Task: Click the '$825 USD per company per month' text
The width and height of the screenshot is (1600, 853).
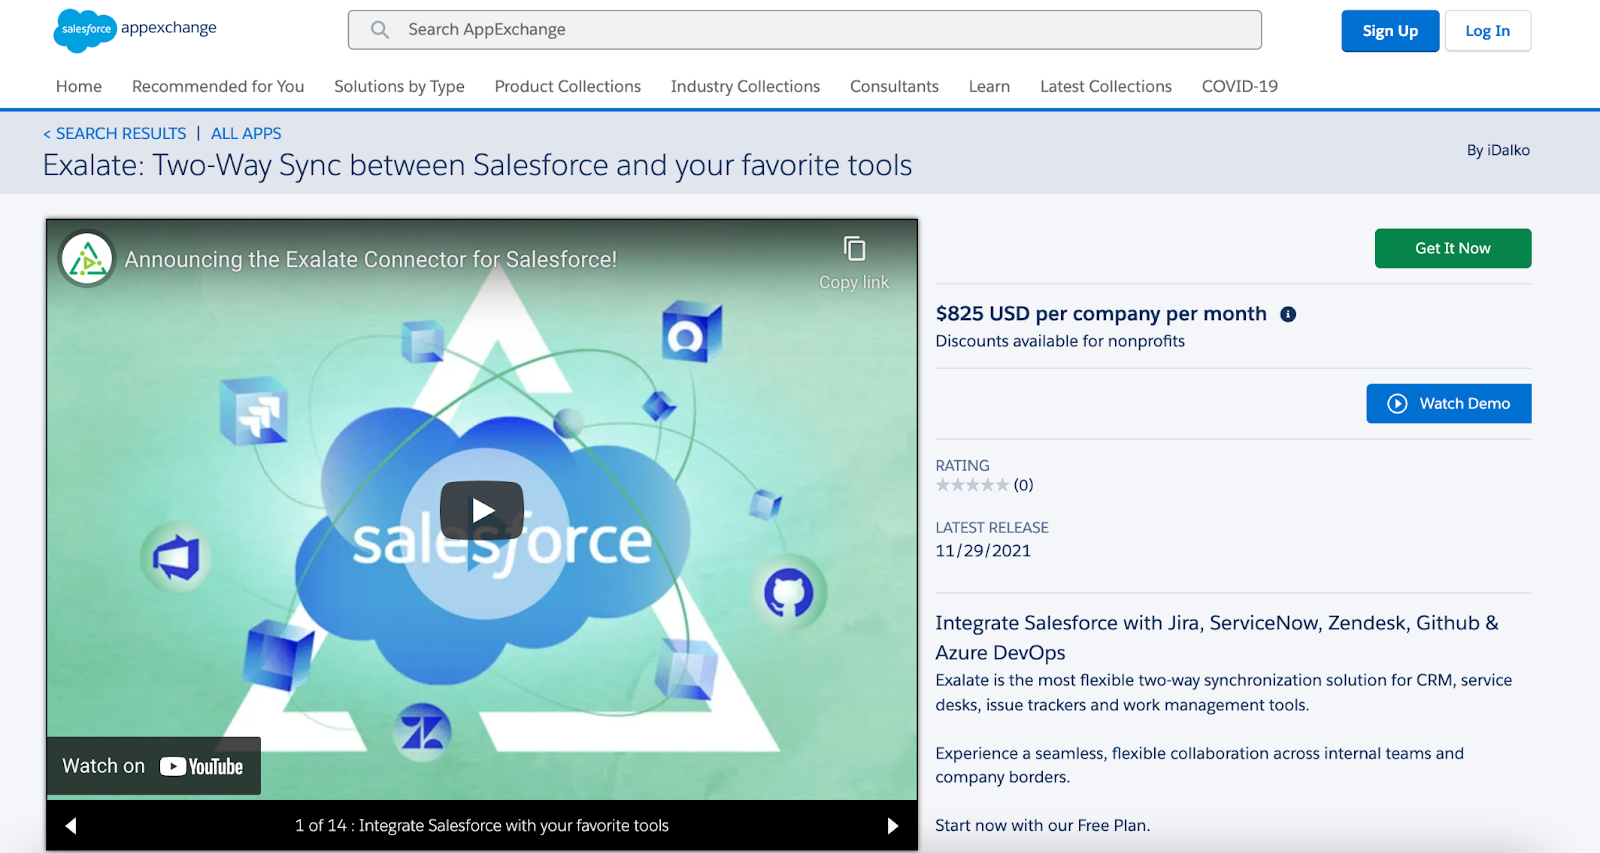Action: (x=1101, y=314)
